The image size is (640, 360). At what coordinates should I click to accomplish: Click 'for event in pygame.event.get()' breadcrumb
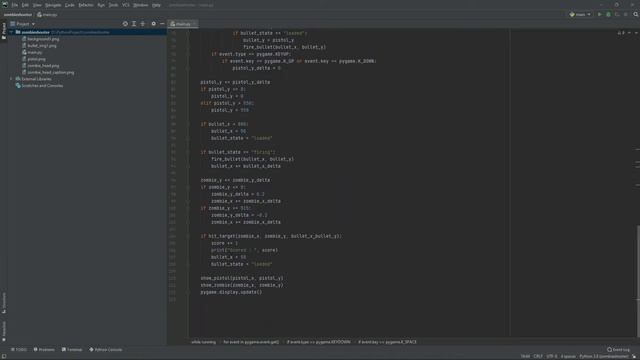tap(251, 342)
